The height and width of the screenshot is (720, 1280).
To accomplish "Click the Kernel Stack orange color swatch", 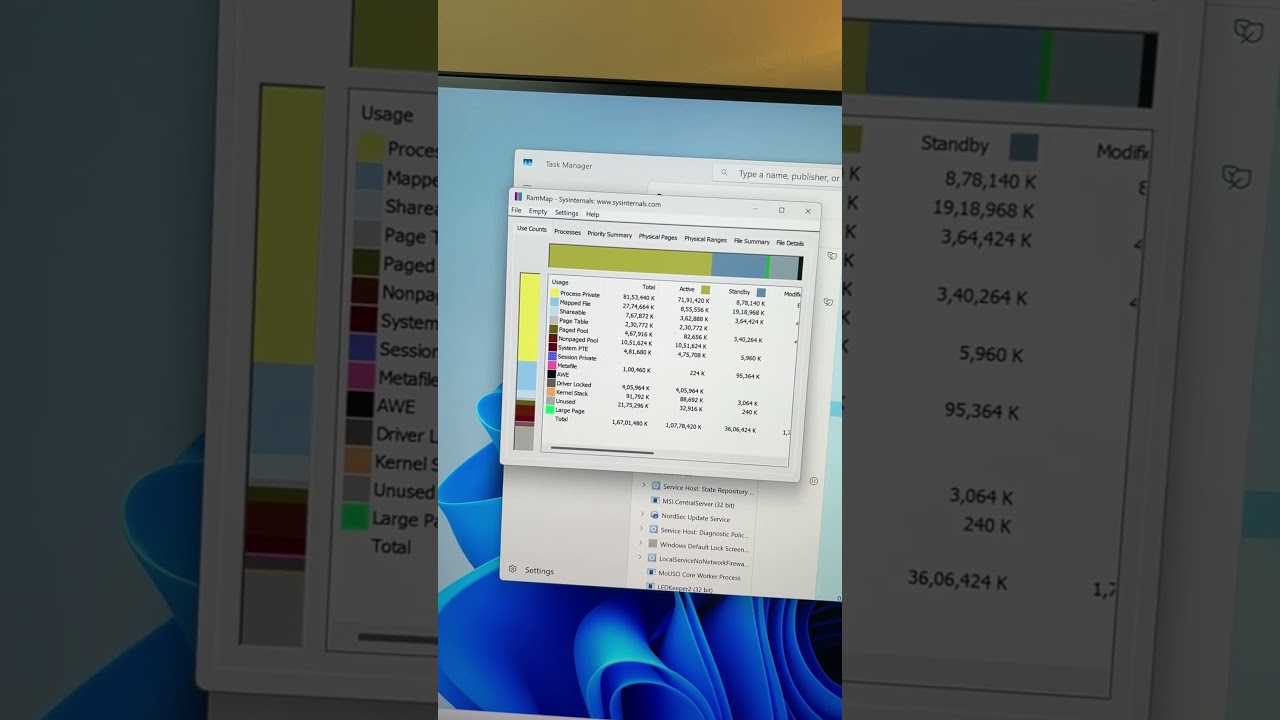I will pos(551,392).
